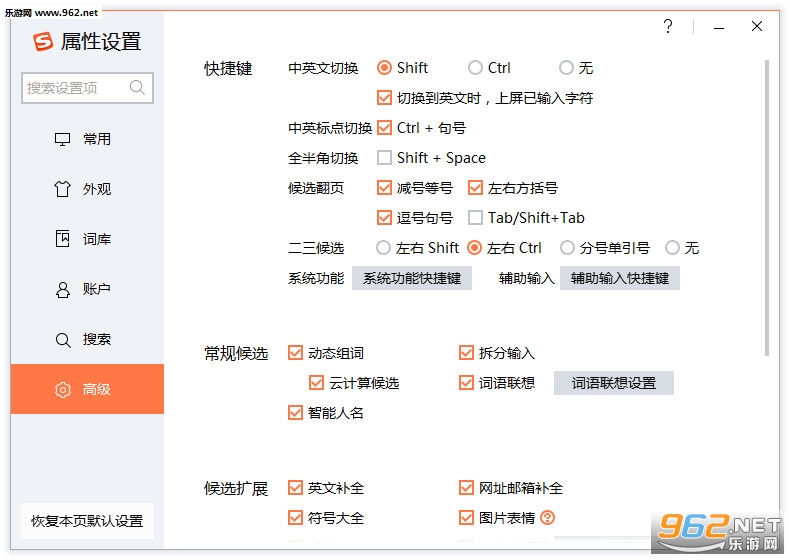Toggle the 动态组词 checkbox

(x=295, y=353)
